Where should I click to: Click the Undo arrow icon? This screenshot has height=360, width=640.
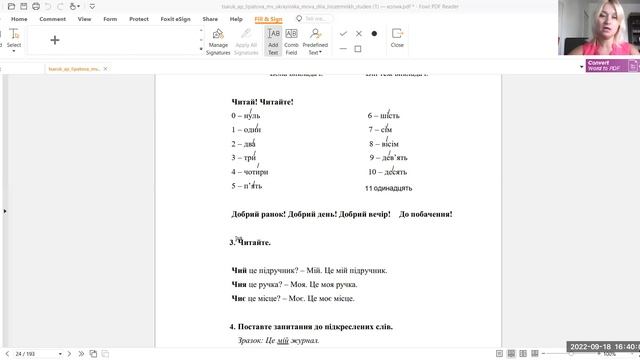[48, 7]
